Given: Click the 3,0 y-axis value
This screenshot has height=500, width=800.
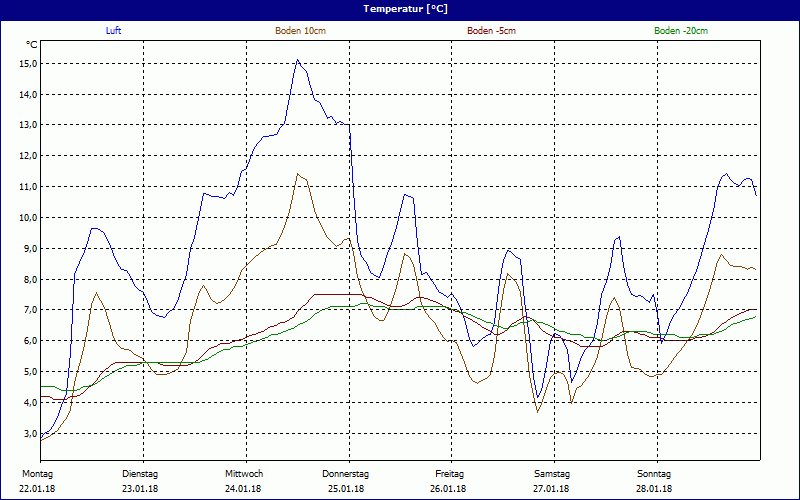Looking at the screenshot, I should 30,434.
